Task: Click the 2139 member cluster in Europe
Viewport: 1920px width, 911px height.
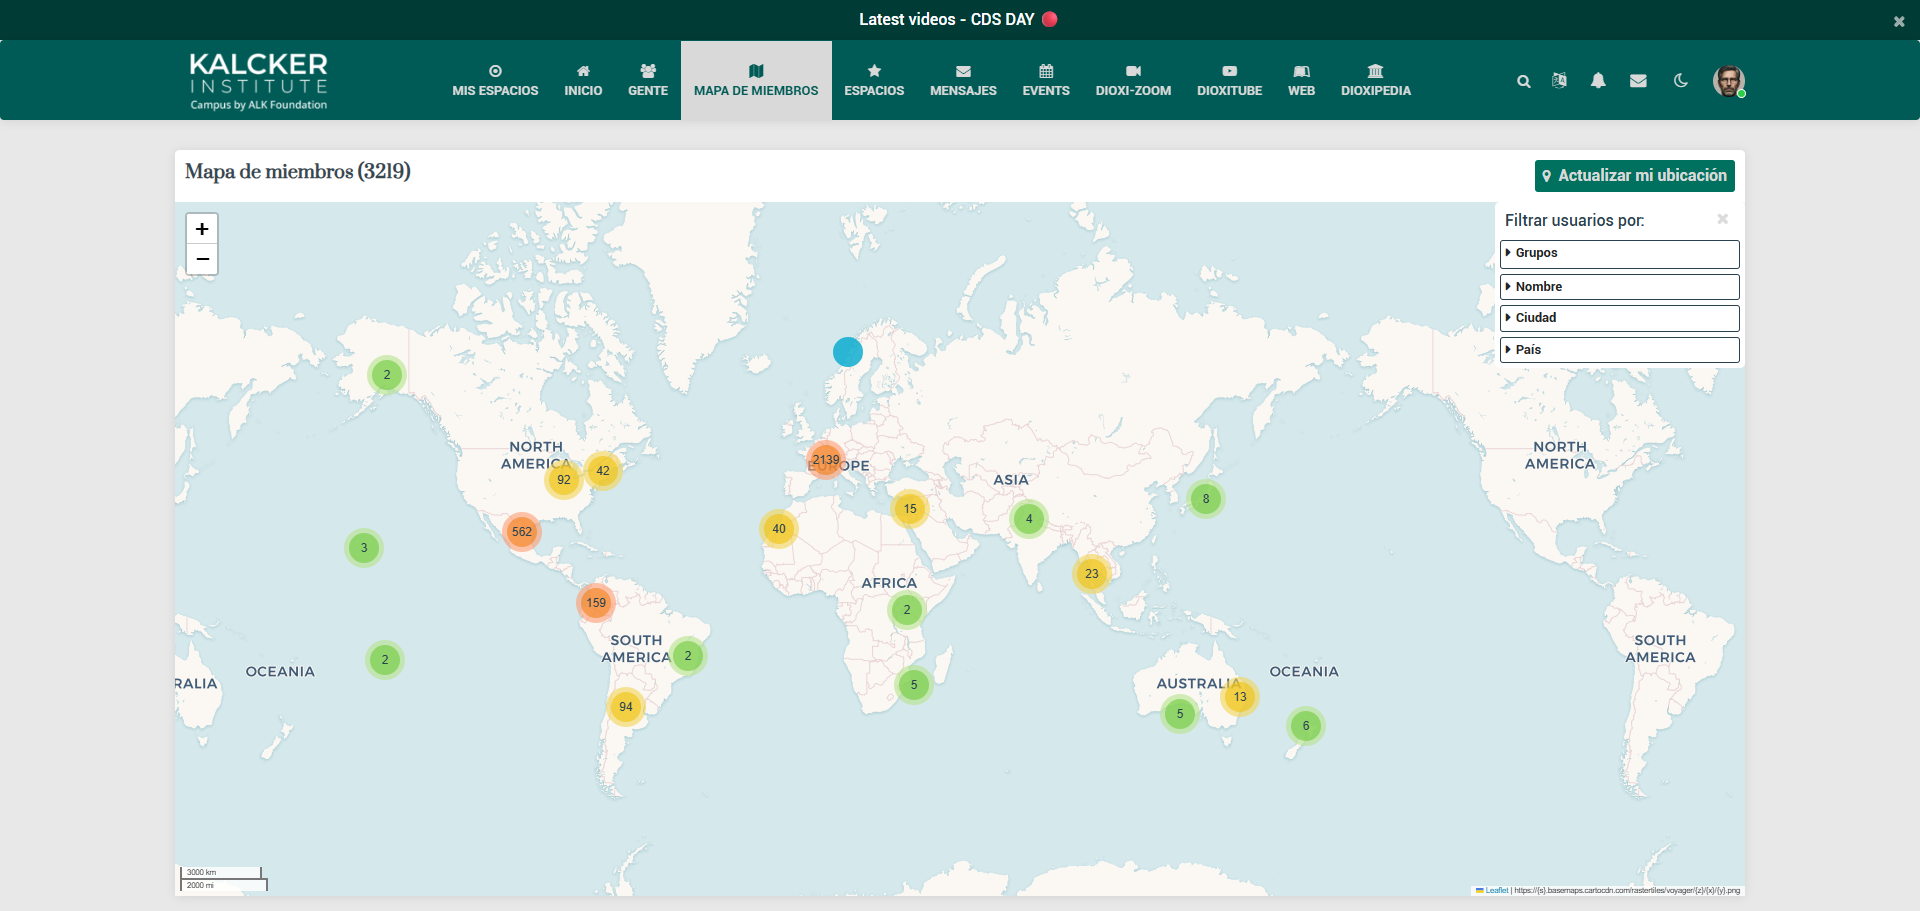Action: coord(825,460)
